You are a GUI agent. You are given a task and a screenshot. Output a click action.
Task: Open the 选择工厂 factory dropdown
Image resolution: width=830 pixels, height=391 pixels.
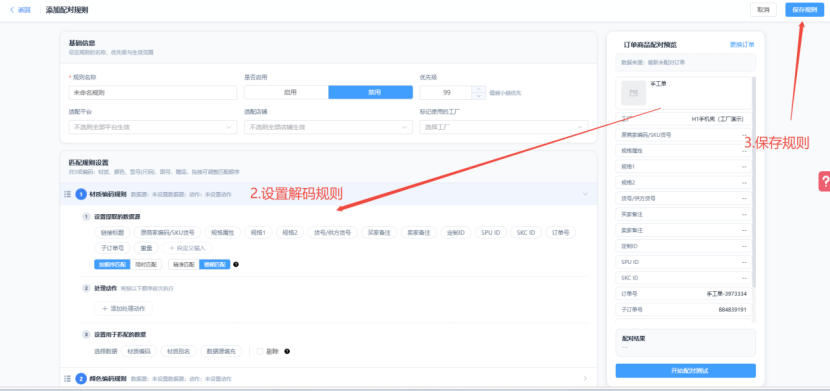(x=504, y=127)
